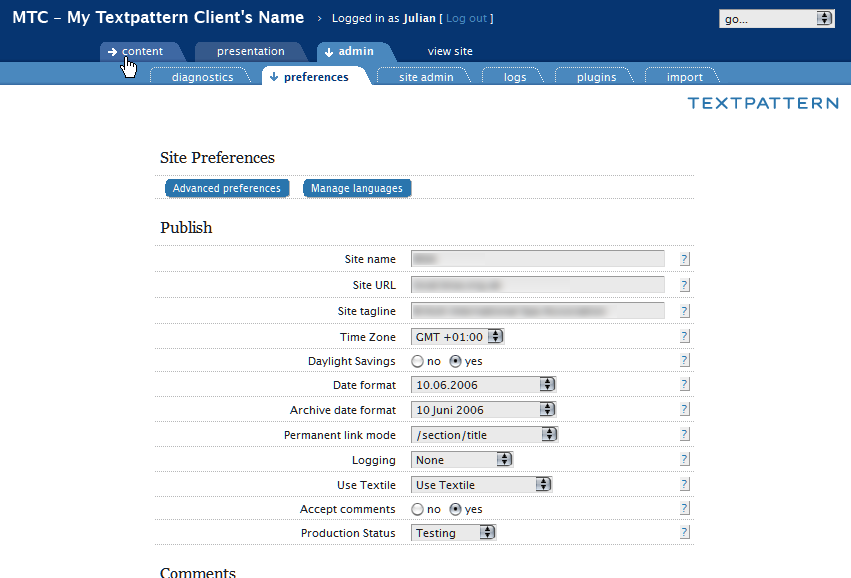Open help for Site name
Viewport: 851px width, 578px height.
tap(684, 259)
